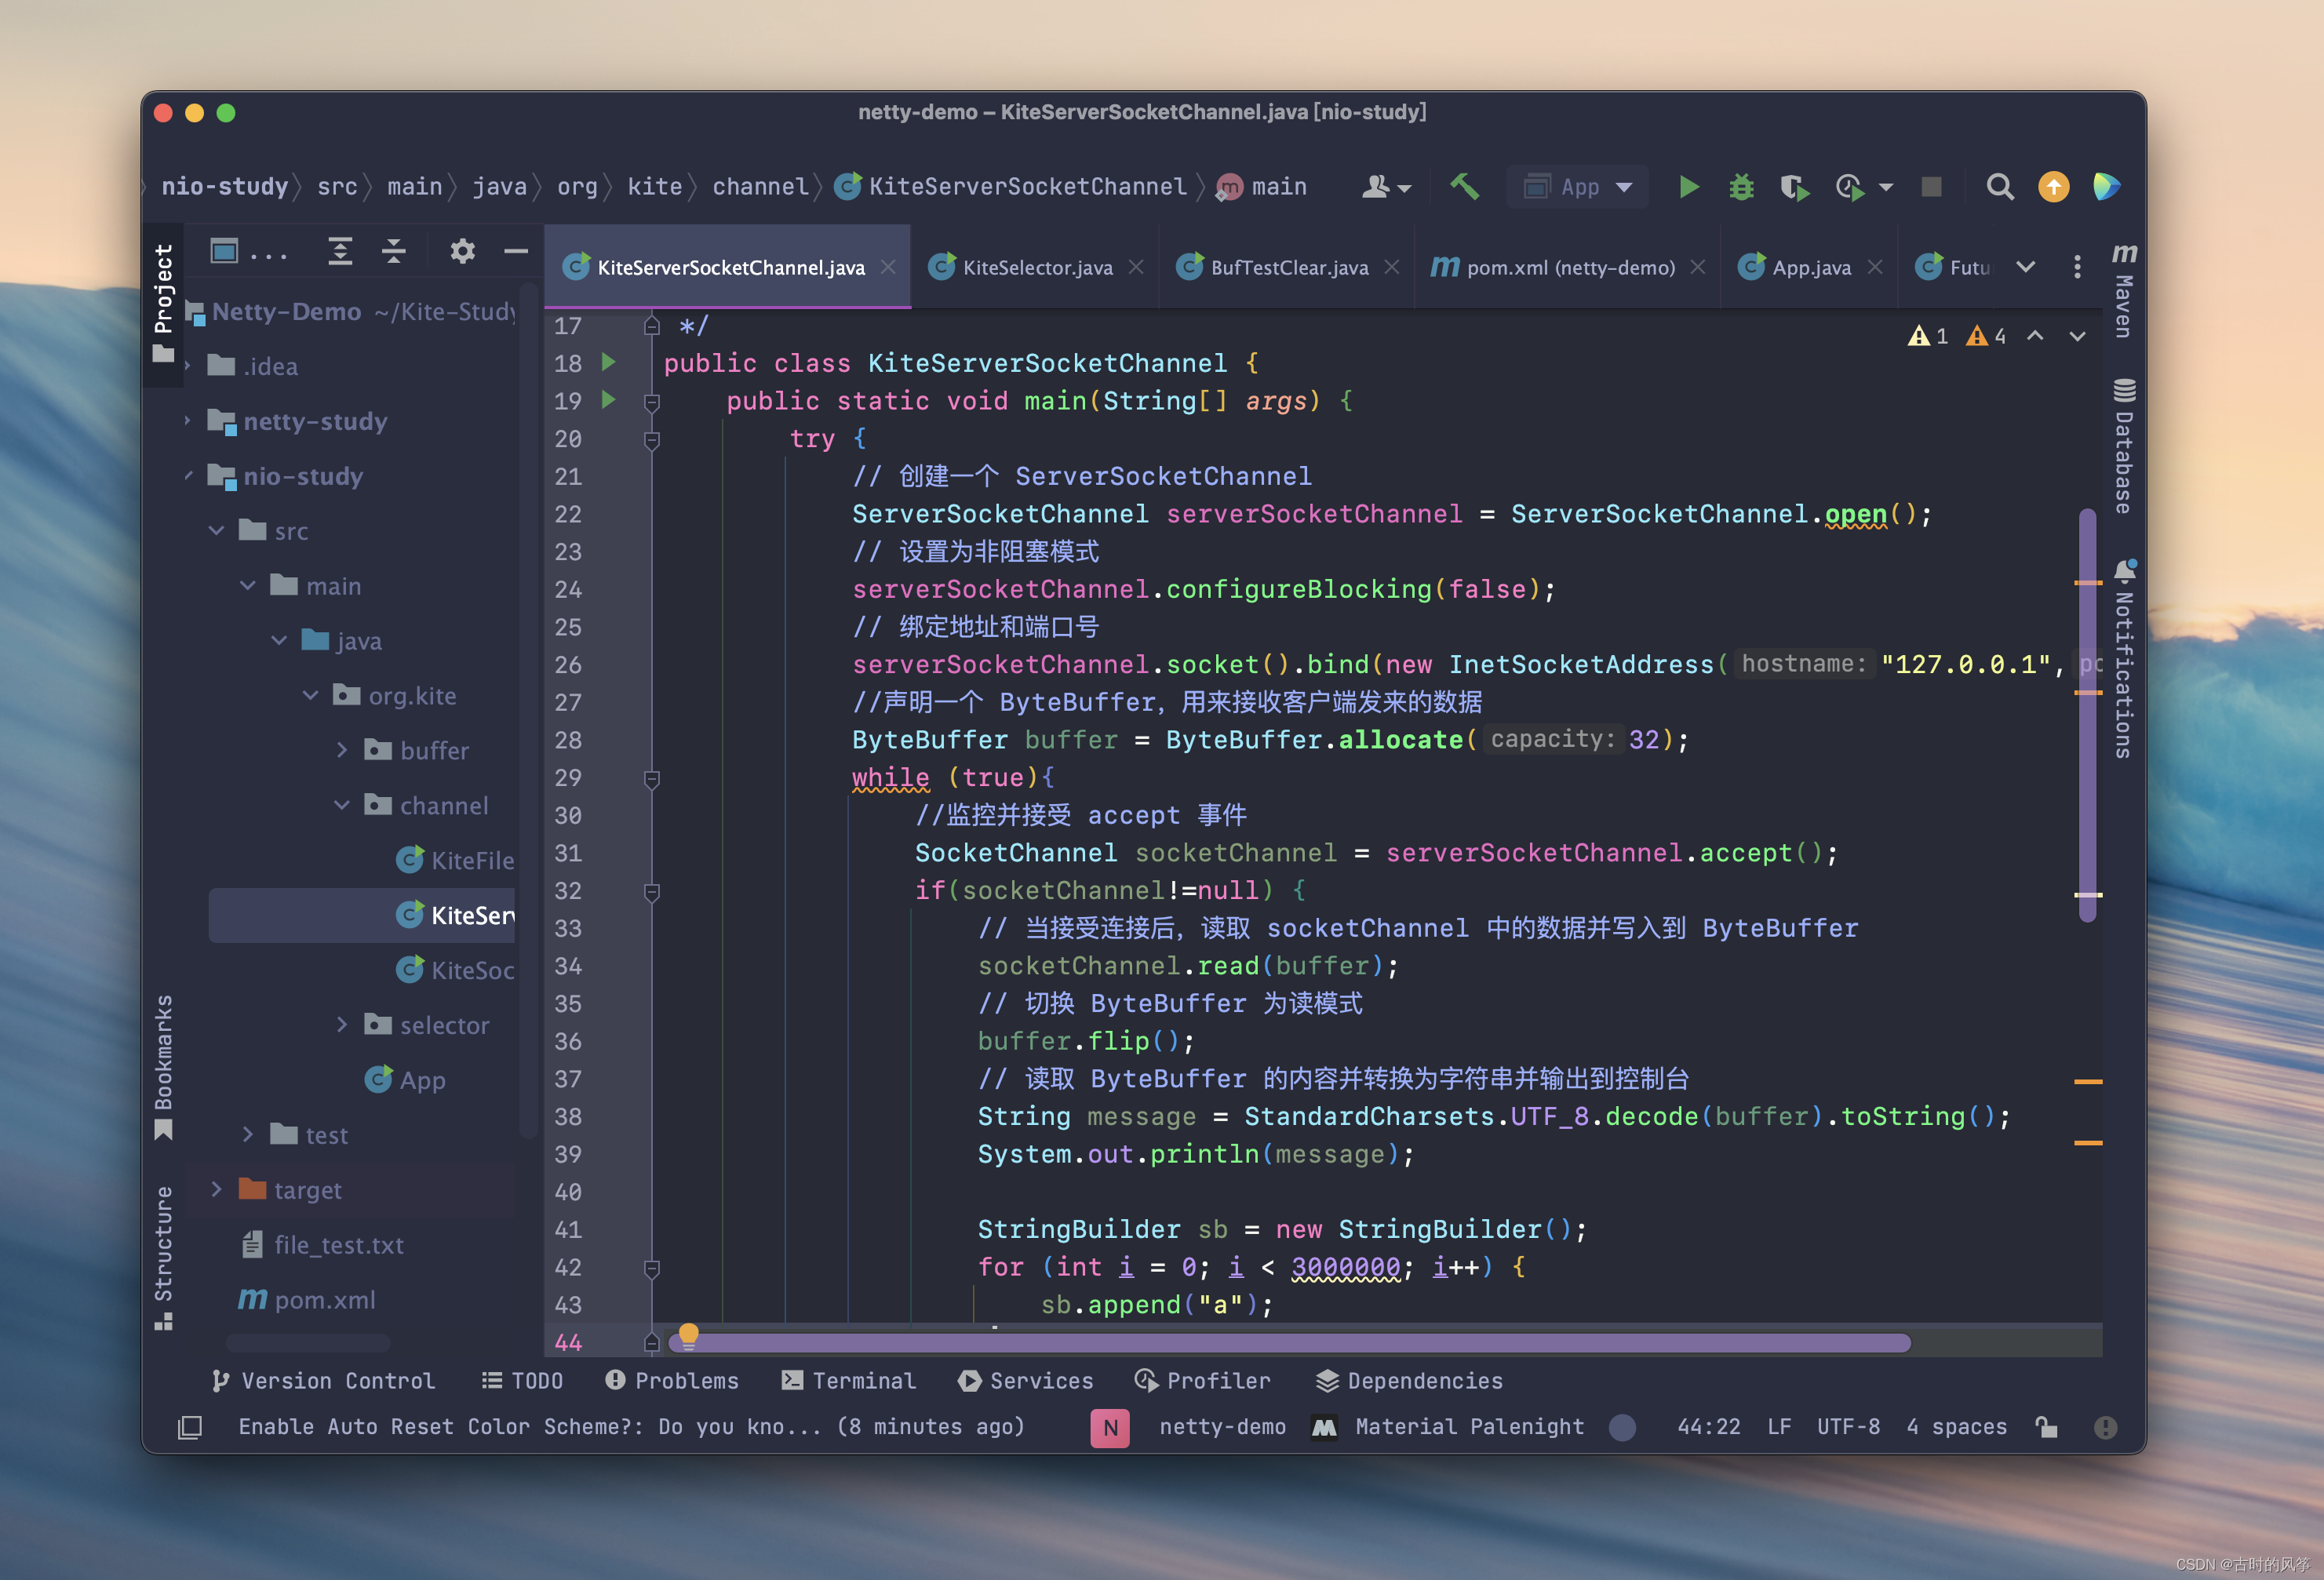This screenshot has height=1580, width=2324.
Task: Open the Structure tool window
Action: point(164,1258)
